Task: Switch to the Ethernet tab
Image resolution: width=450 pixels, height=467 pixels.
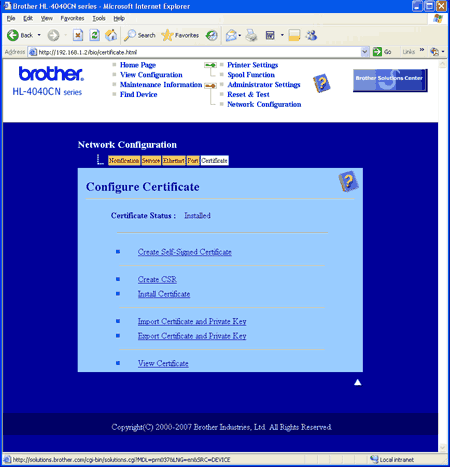Action: pyautogui.click(x=174, y=160)
